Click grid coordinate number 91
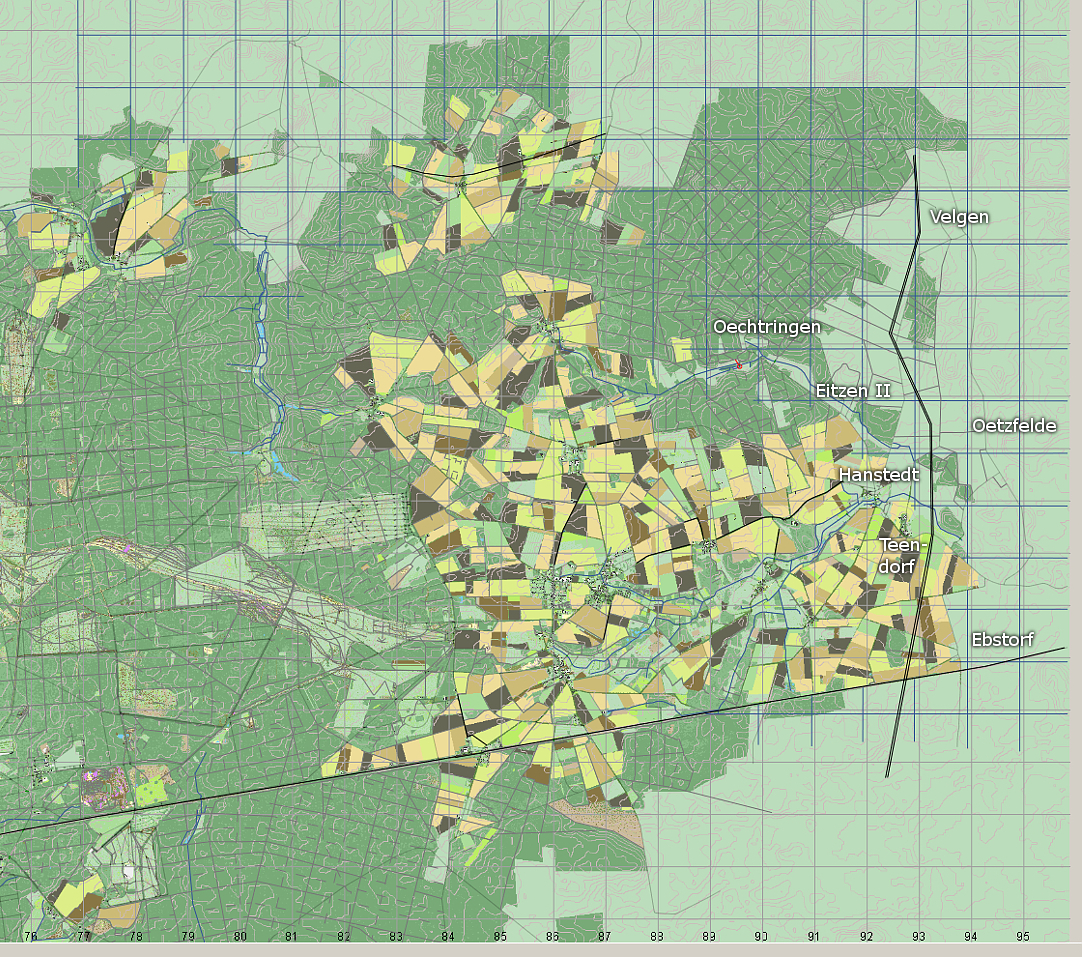The width and height of the screenshot is (1082, 957). click(814, 937)
